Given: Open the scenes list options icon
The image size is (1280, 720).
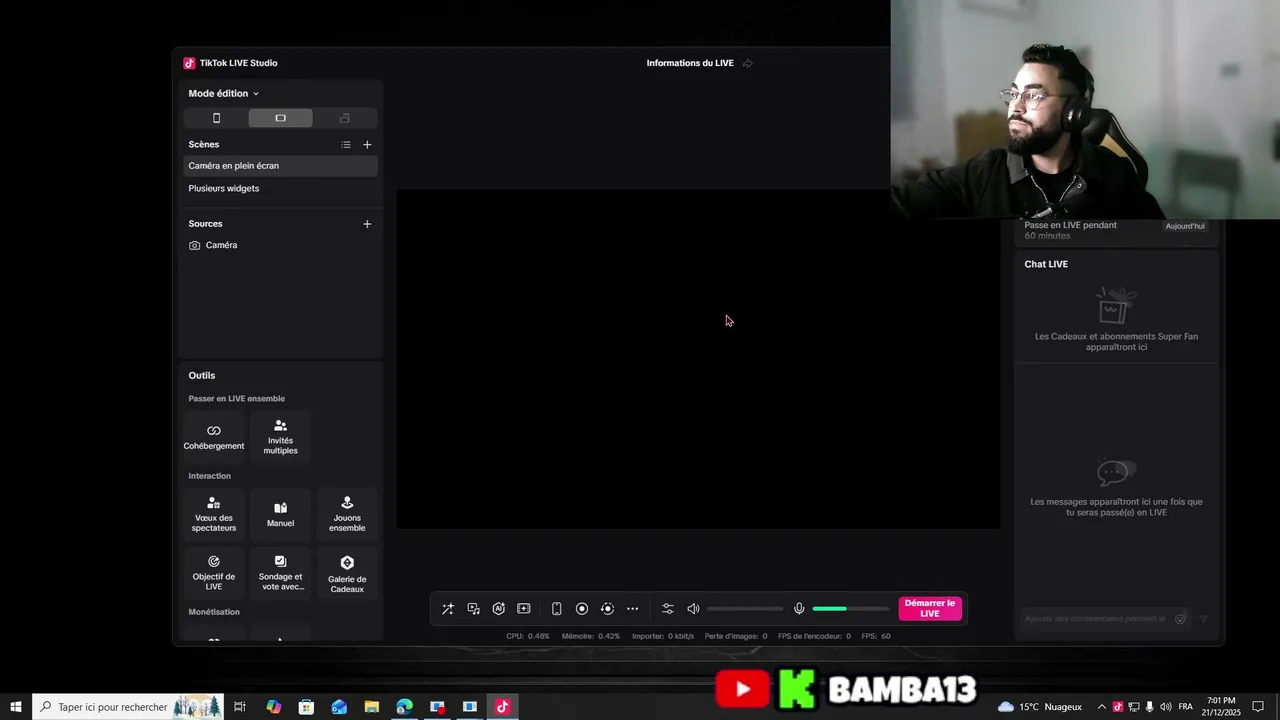Looking at the screenshot, I should pyautogui.click(x=346, y=145).
